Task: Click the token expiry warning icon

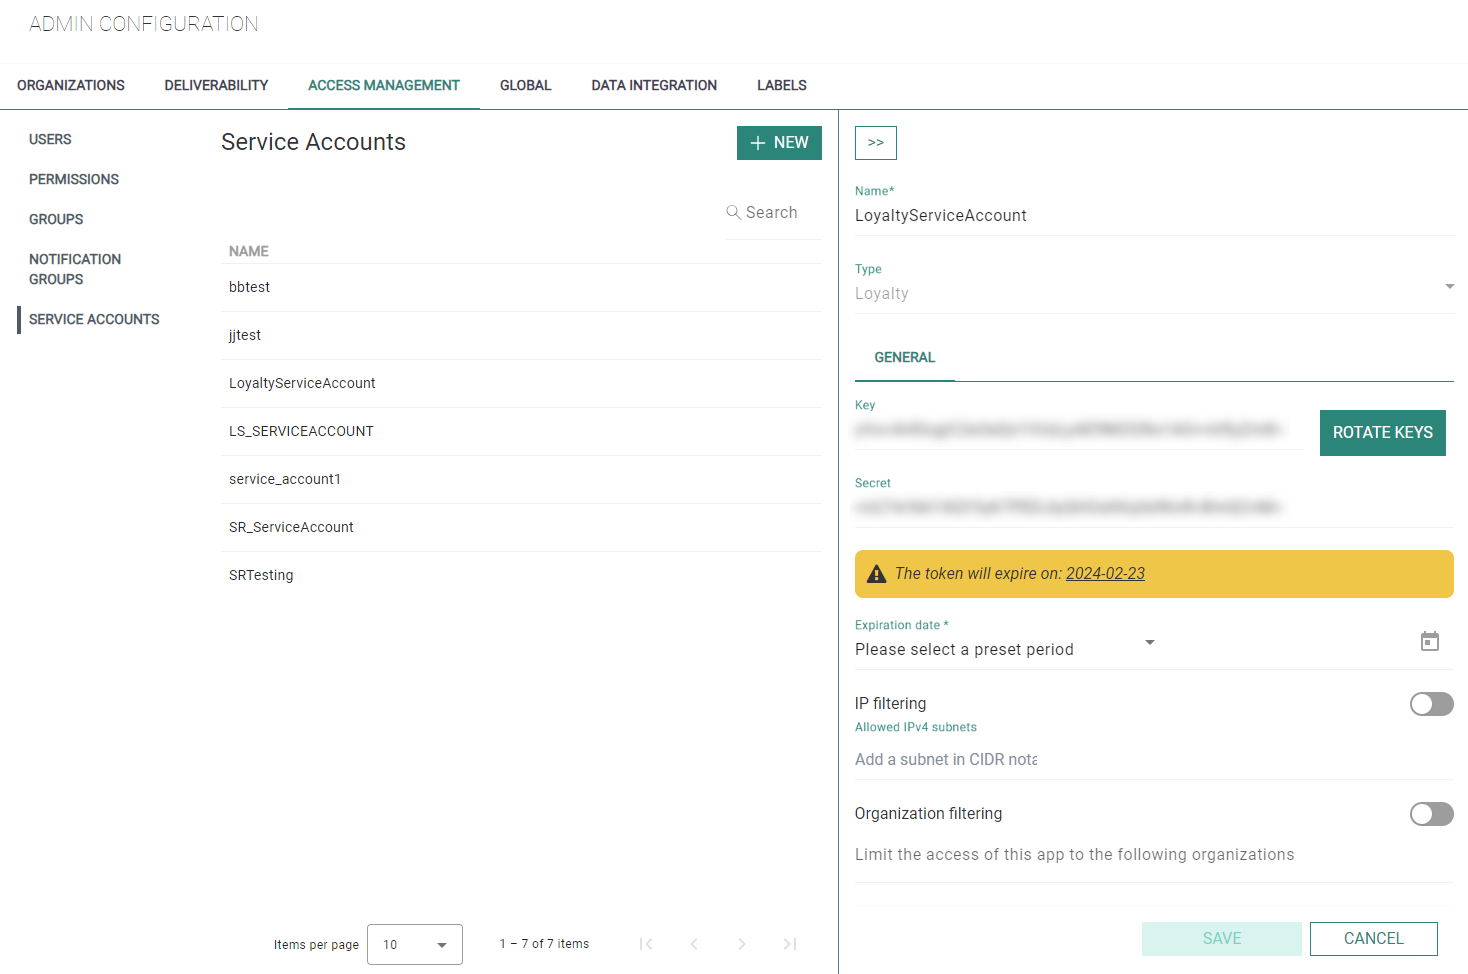Action: (x=876, y=574)
